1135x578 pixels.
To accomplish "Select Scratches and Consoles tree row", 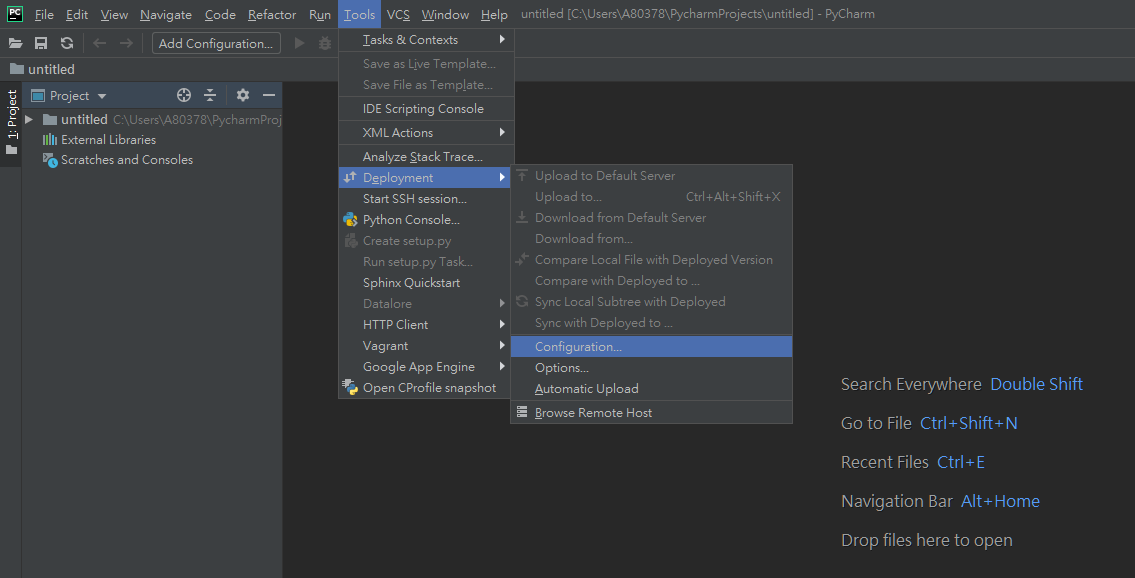I will tap(152, 160).
